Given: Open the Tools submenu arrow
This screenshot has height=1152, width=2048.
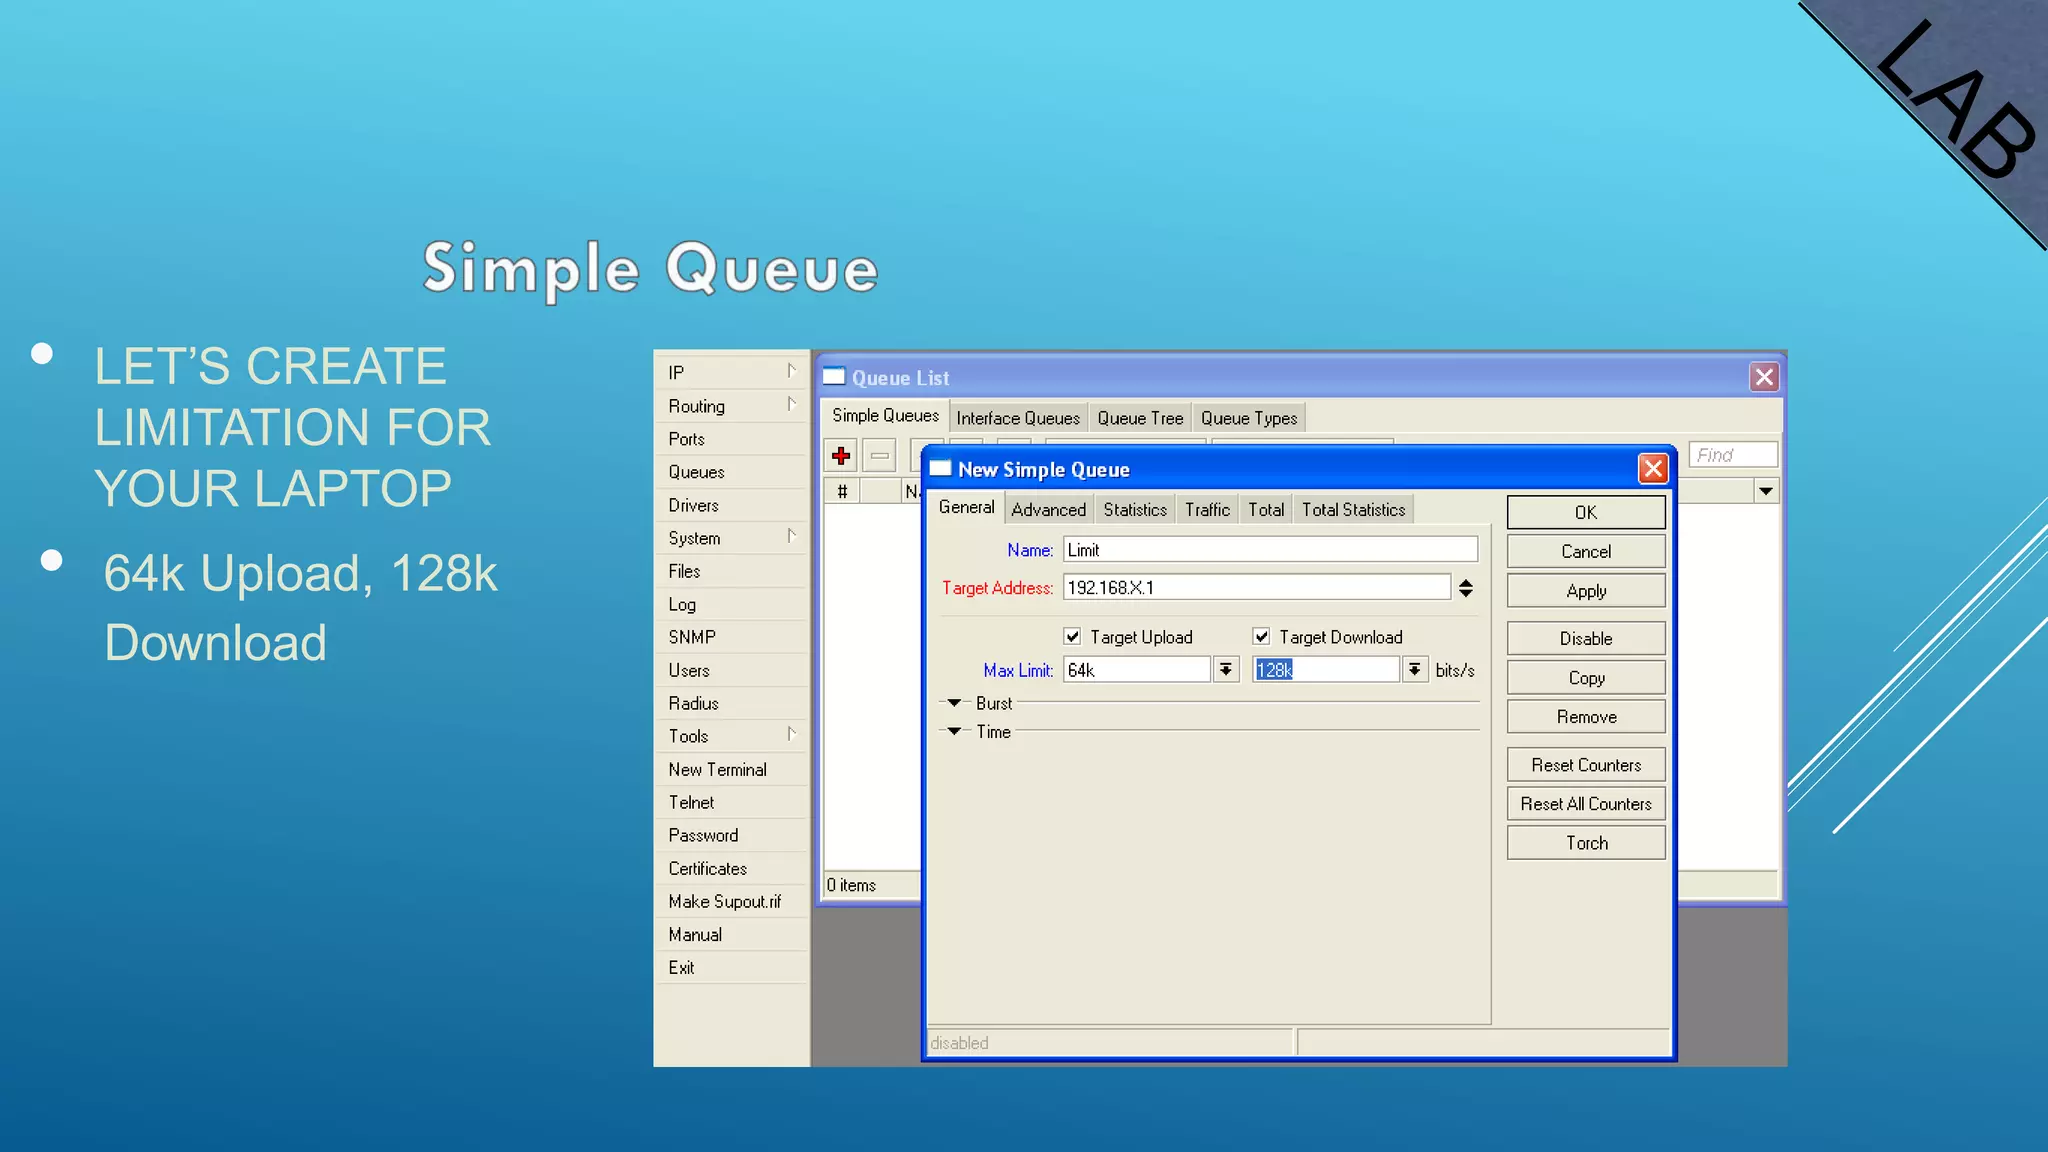Looking at the screenshot, I should tap(791, 734).
